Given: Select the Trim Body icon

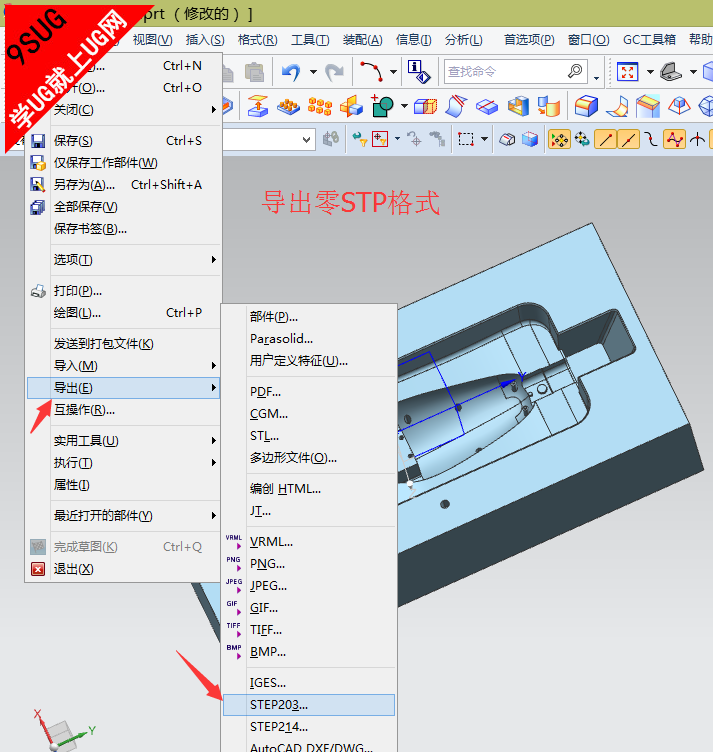Looking at the screenshot, I should point(425,106).
